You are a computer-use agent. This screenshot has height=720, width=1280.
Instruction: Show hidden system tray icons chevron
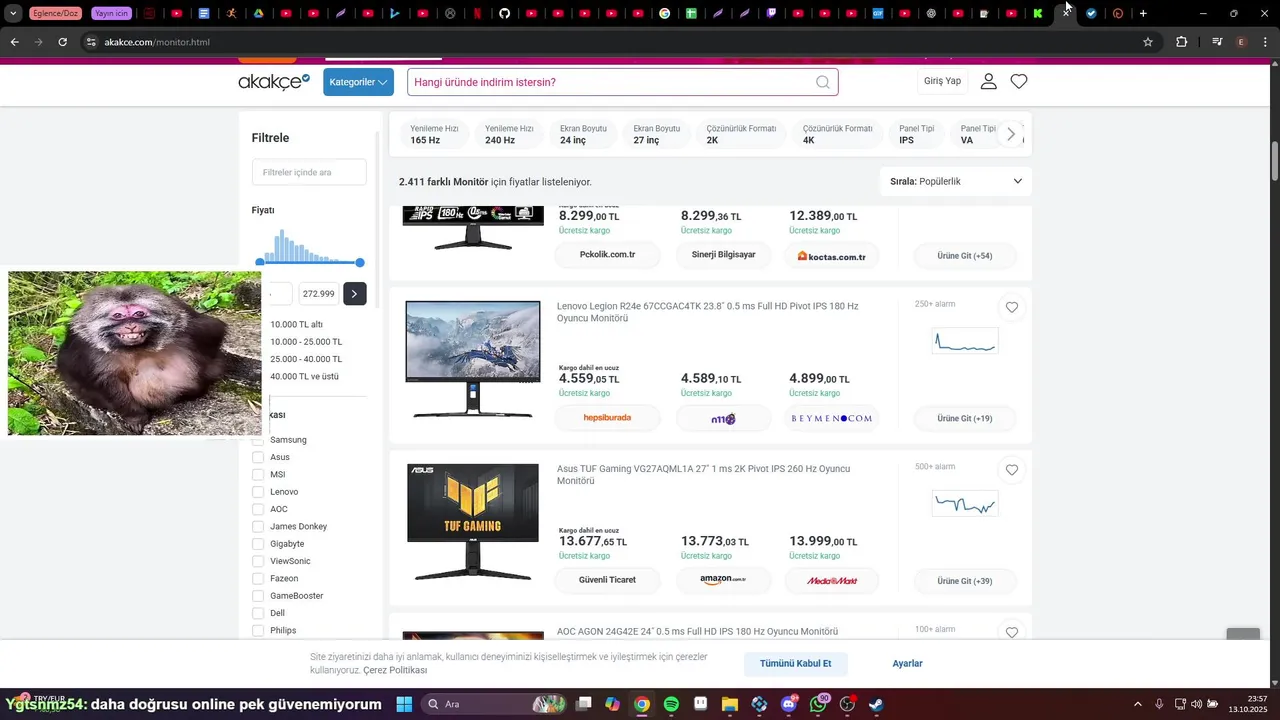[x=1137, y=704]
